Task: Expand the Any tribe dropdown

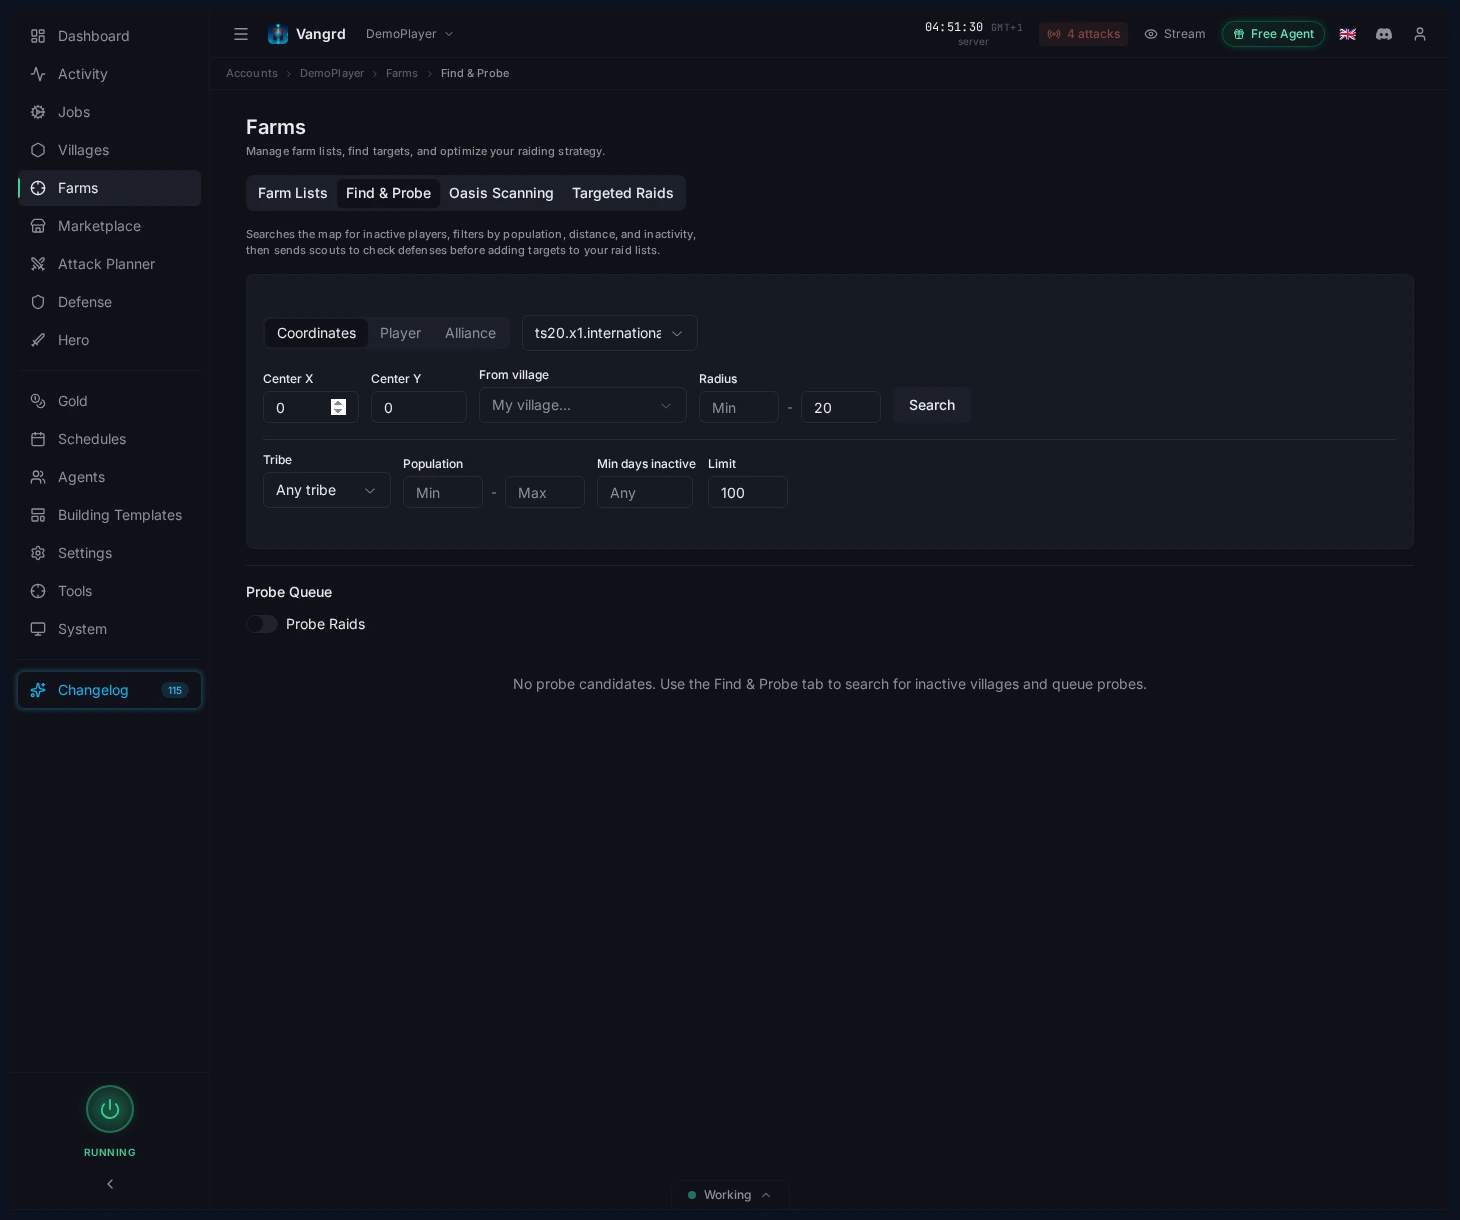Action: click(326, 490)
